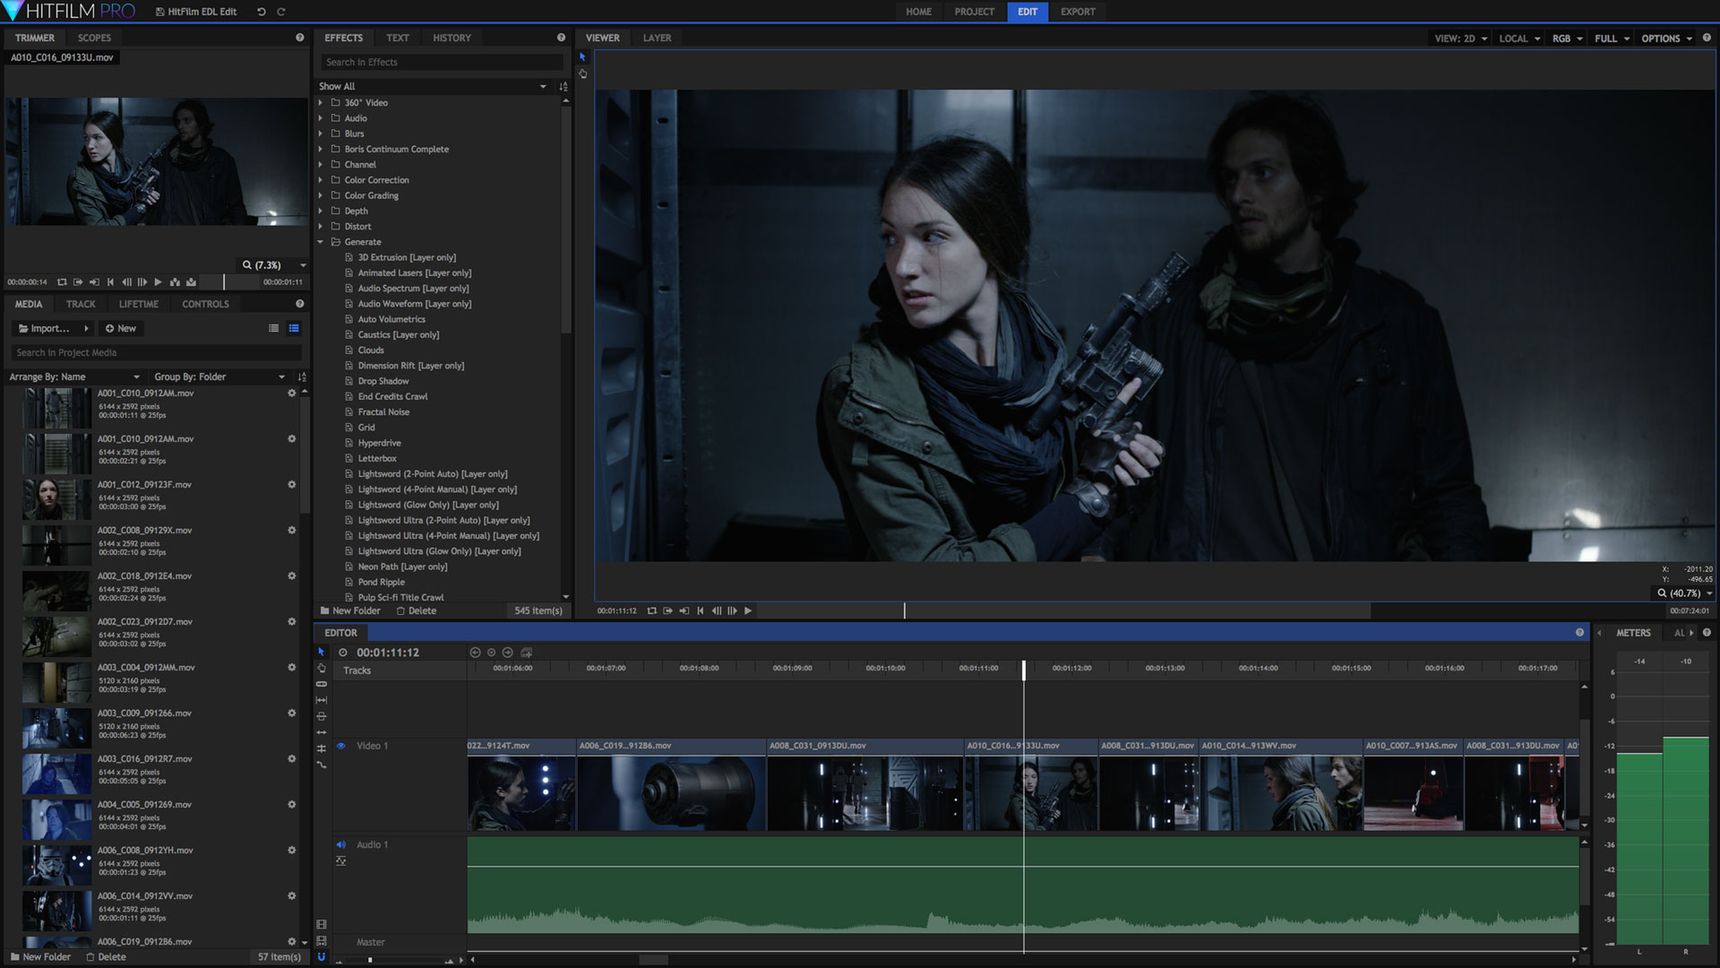Open Group By: Folder dropdown
The width and height of the screenshot is (1720, 968).
219,377
